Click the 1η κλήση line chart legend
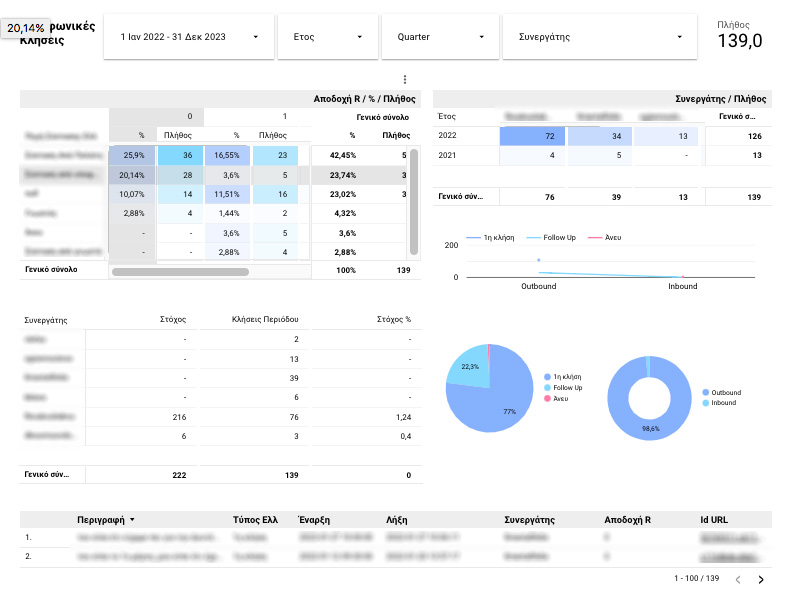The image size is (794, 594). click(490, 237)
